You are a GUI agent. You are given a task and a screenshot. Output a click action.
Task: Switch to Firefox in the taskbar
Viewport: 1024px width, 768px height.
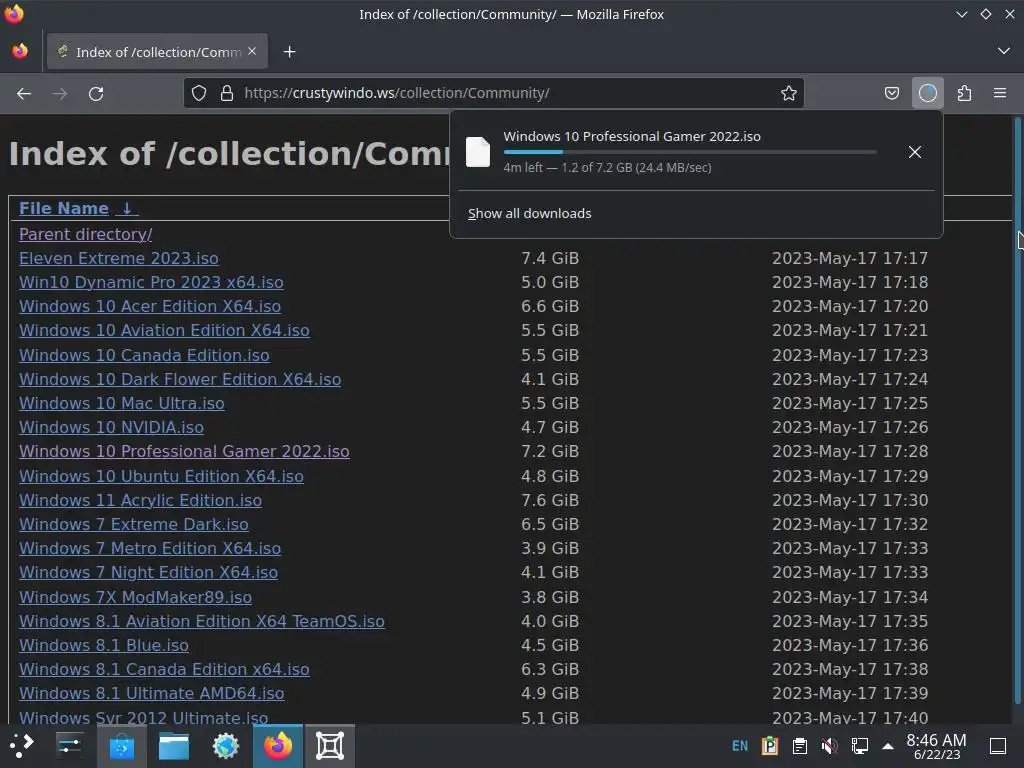[278, 745]
